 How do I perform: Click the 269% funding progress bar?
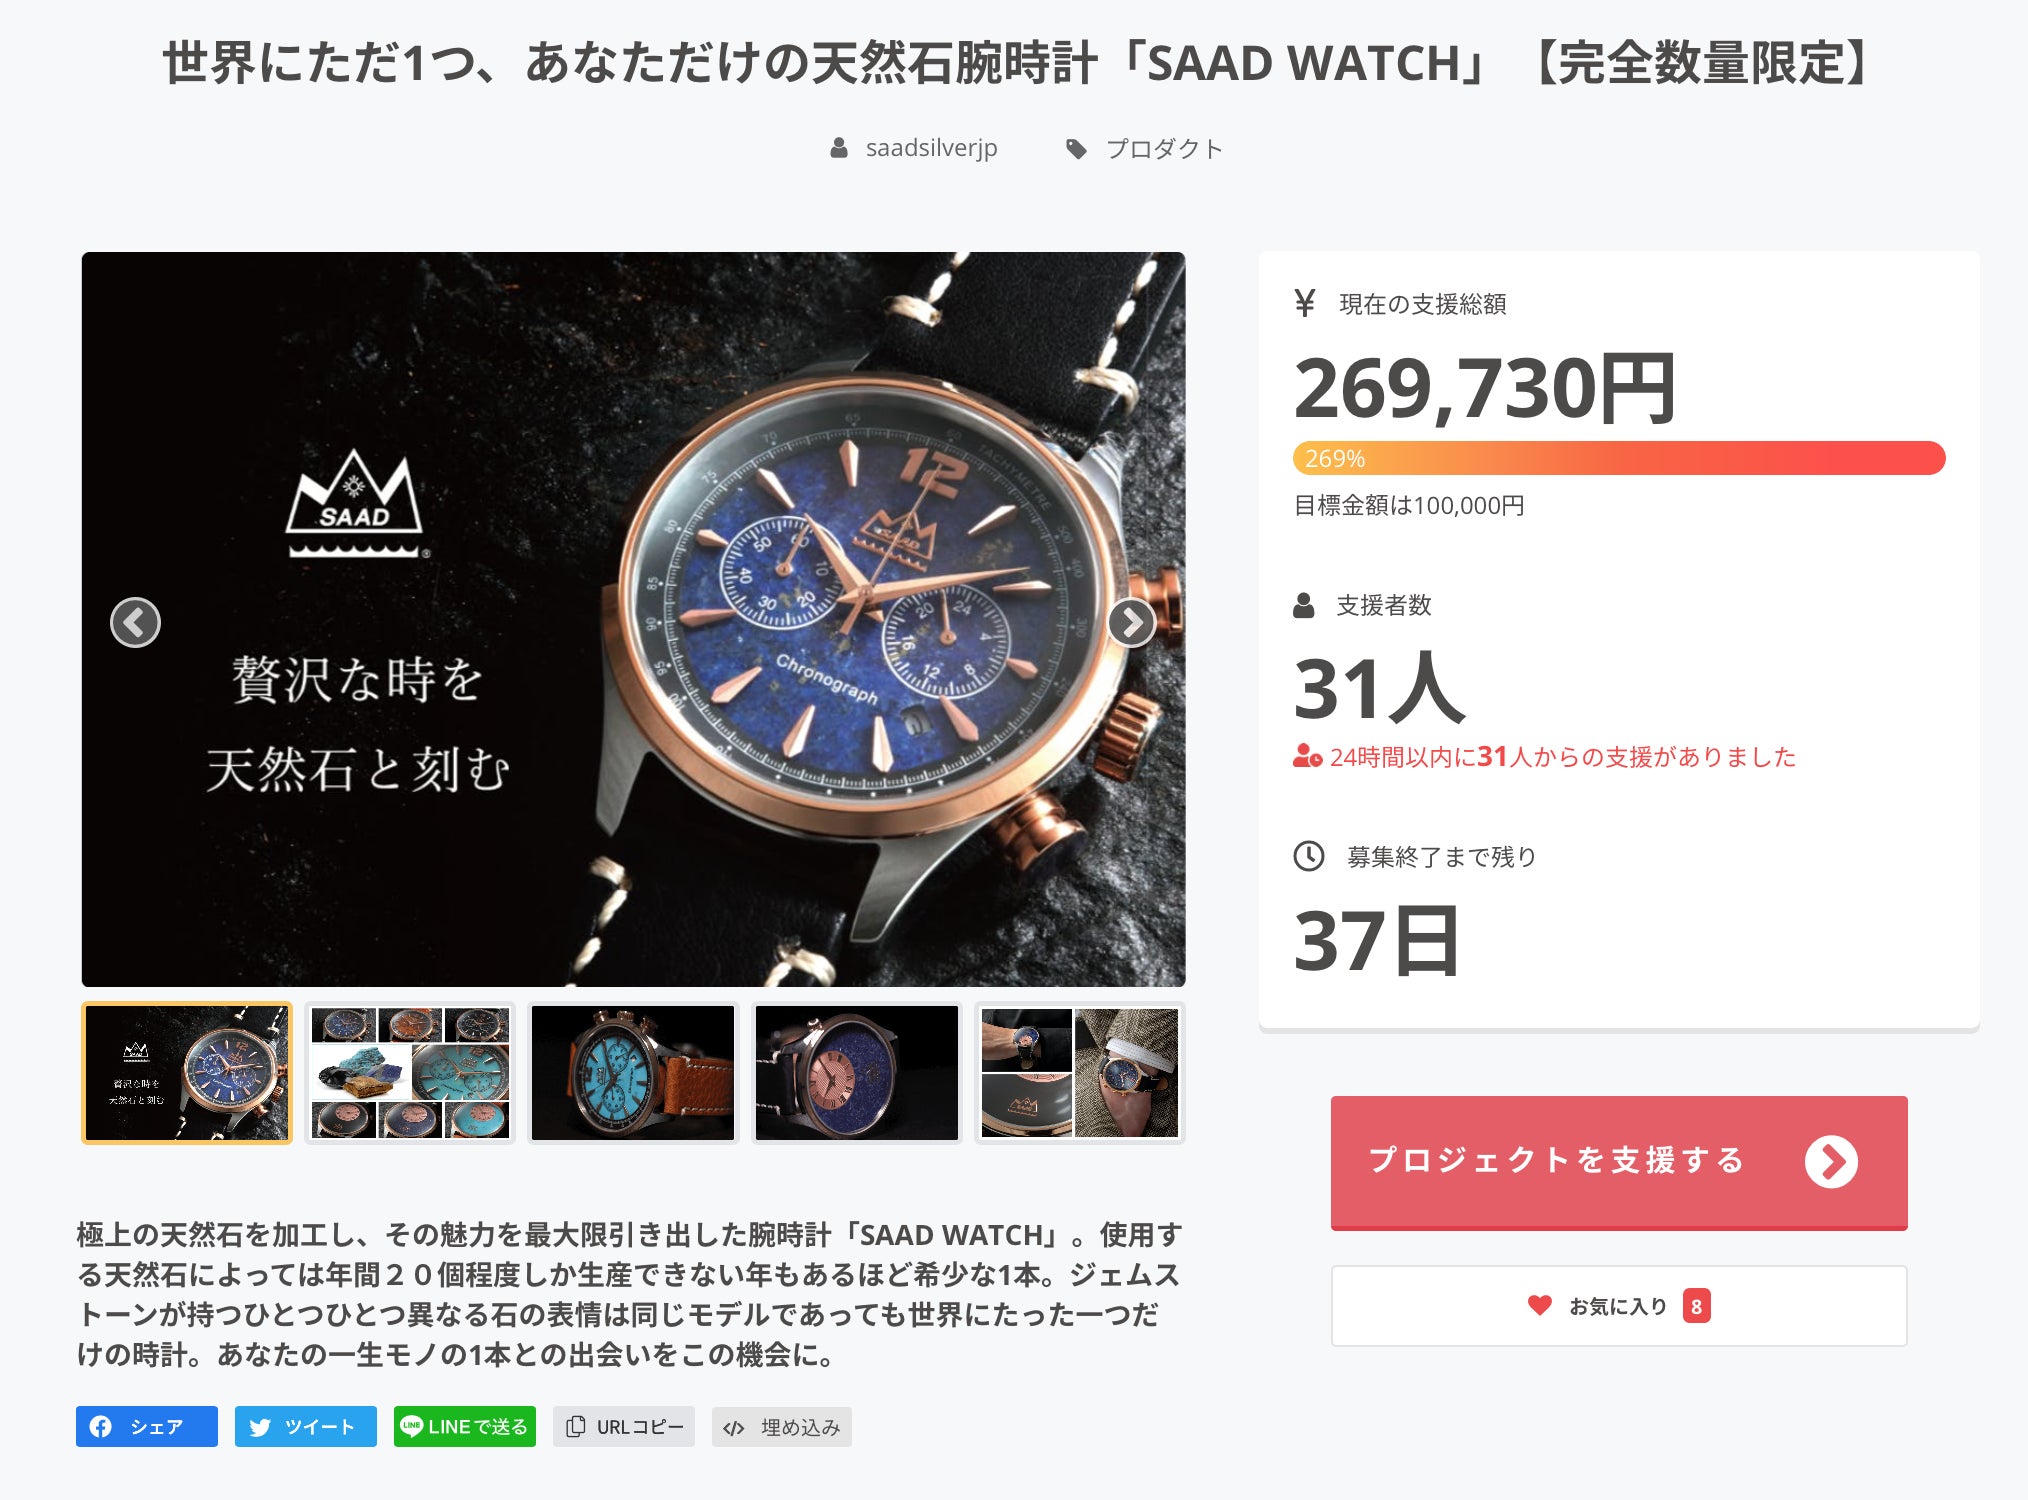click(x=1619, y=458)
